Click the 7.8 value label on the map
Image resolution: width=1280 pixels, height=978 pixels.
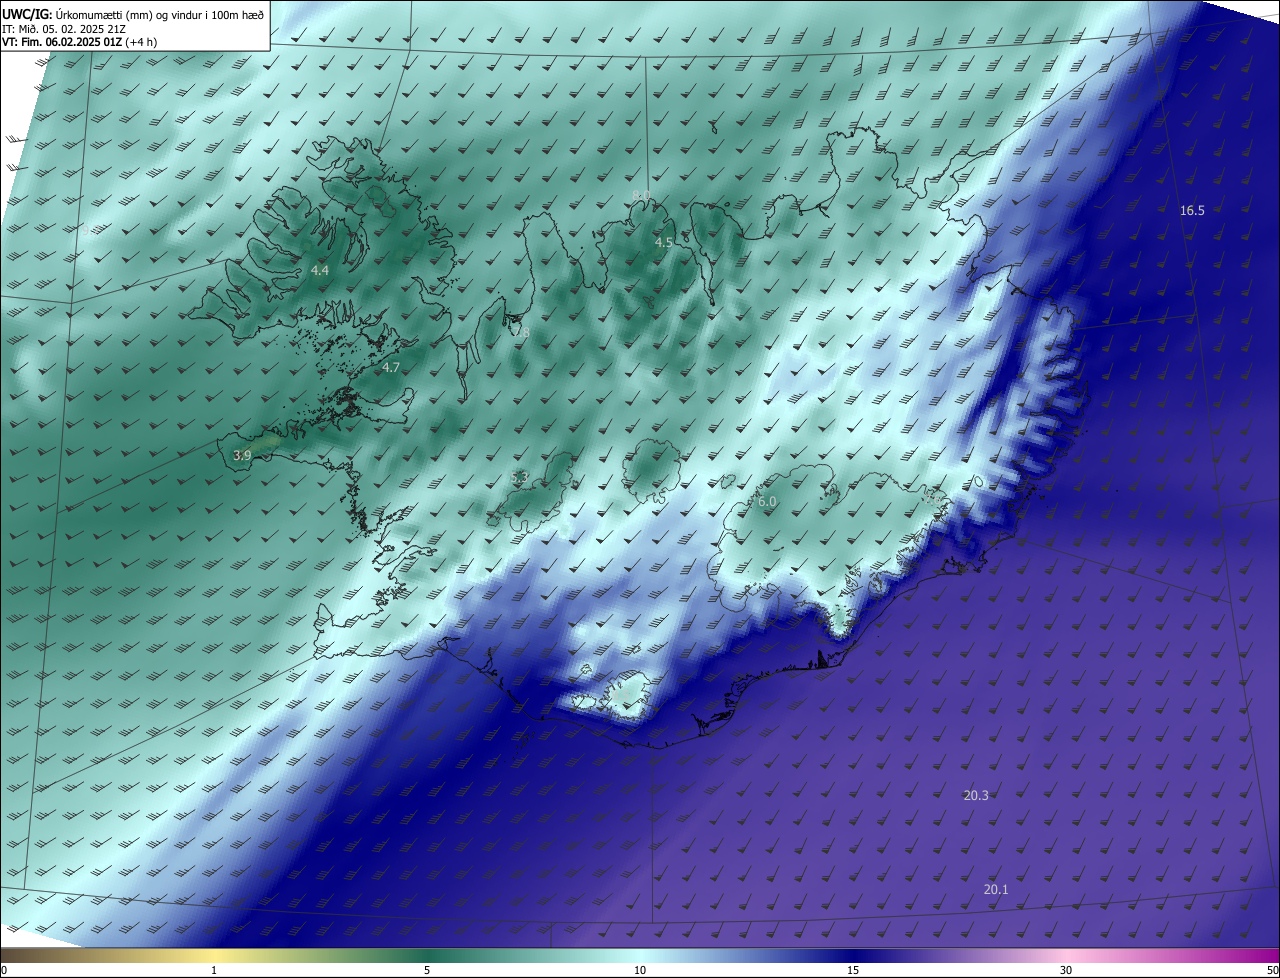(520, 332)
